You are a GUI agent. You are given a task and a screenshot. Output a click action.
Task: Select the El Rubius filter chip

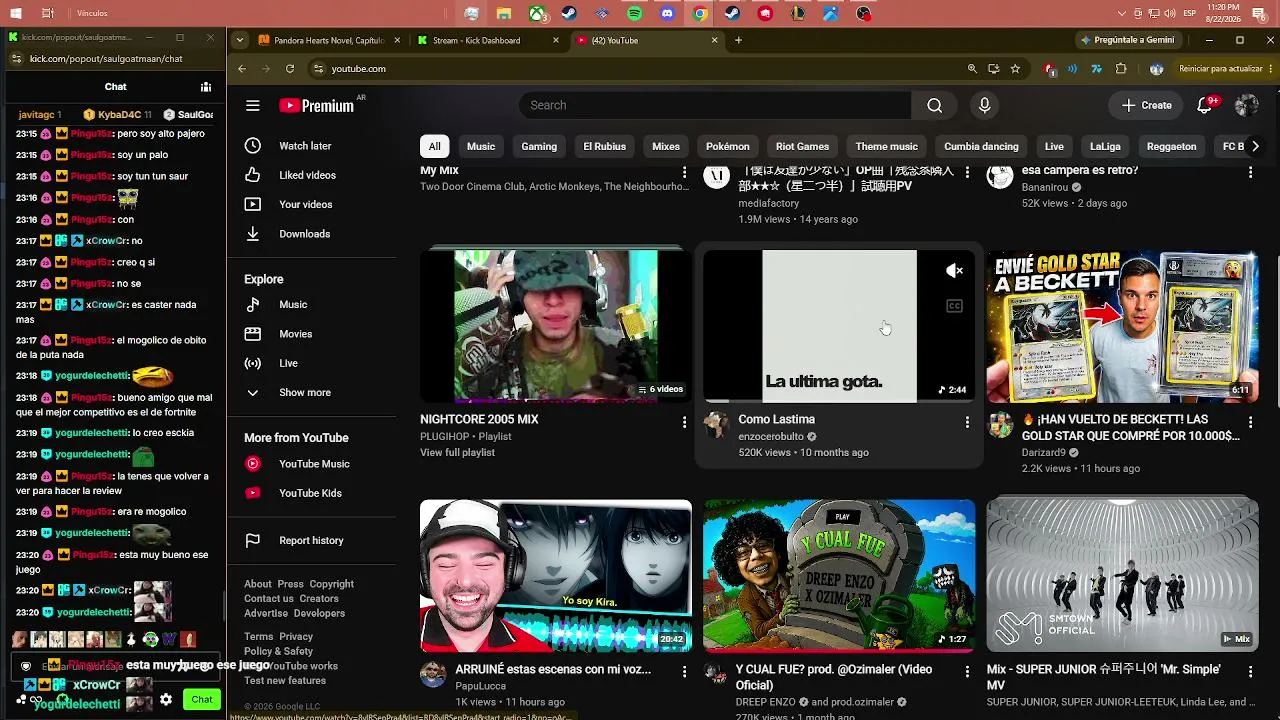[604, 146]
